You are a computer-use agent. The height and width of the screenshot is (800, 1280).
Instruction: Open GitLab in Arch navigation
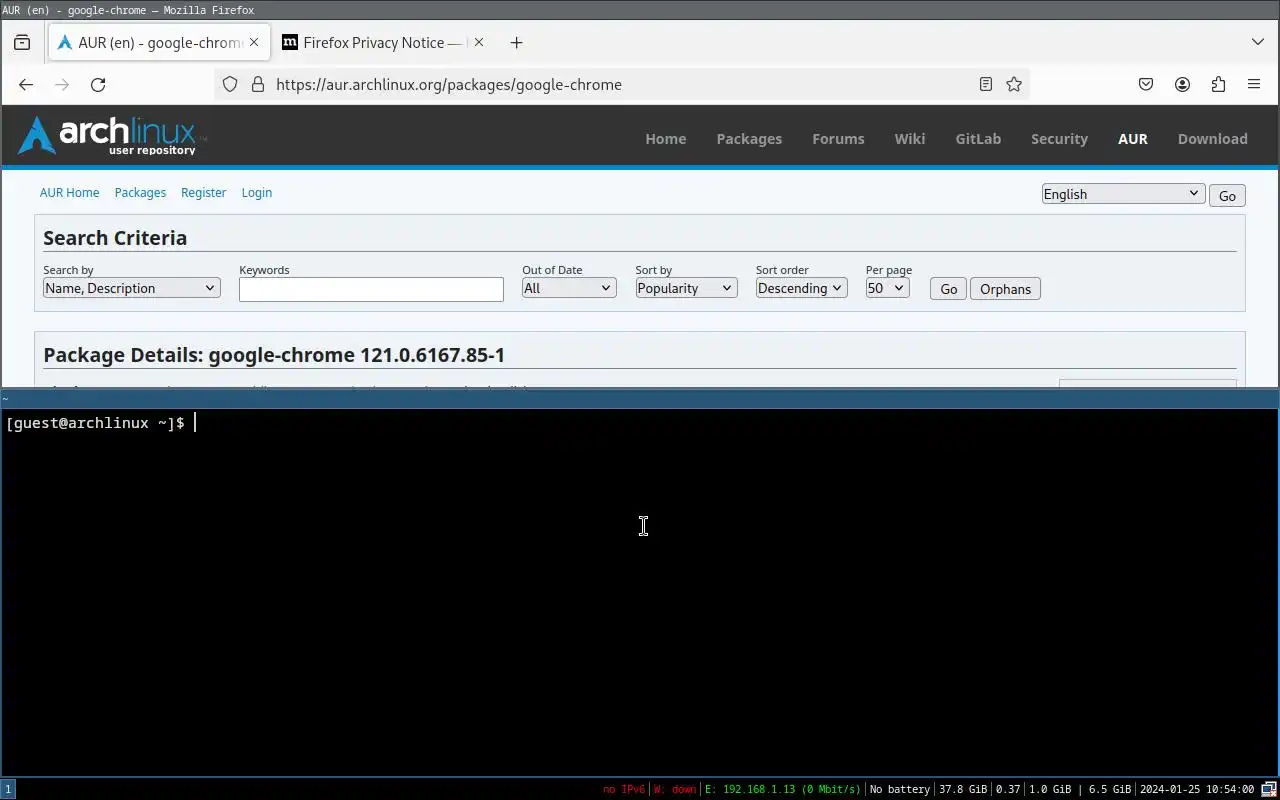(x=978, y=139)
